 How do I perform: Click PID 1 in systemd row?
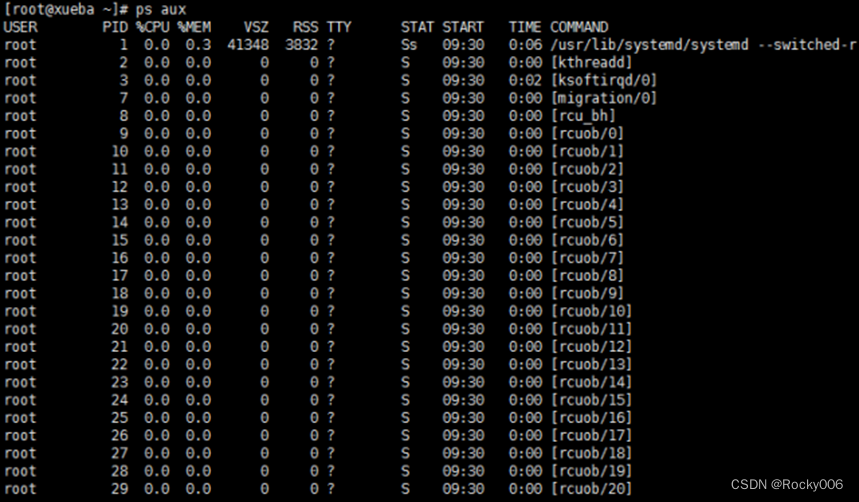pos(124,44)
